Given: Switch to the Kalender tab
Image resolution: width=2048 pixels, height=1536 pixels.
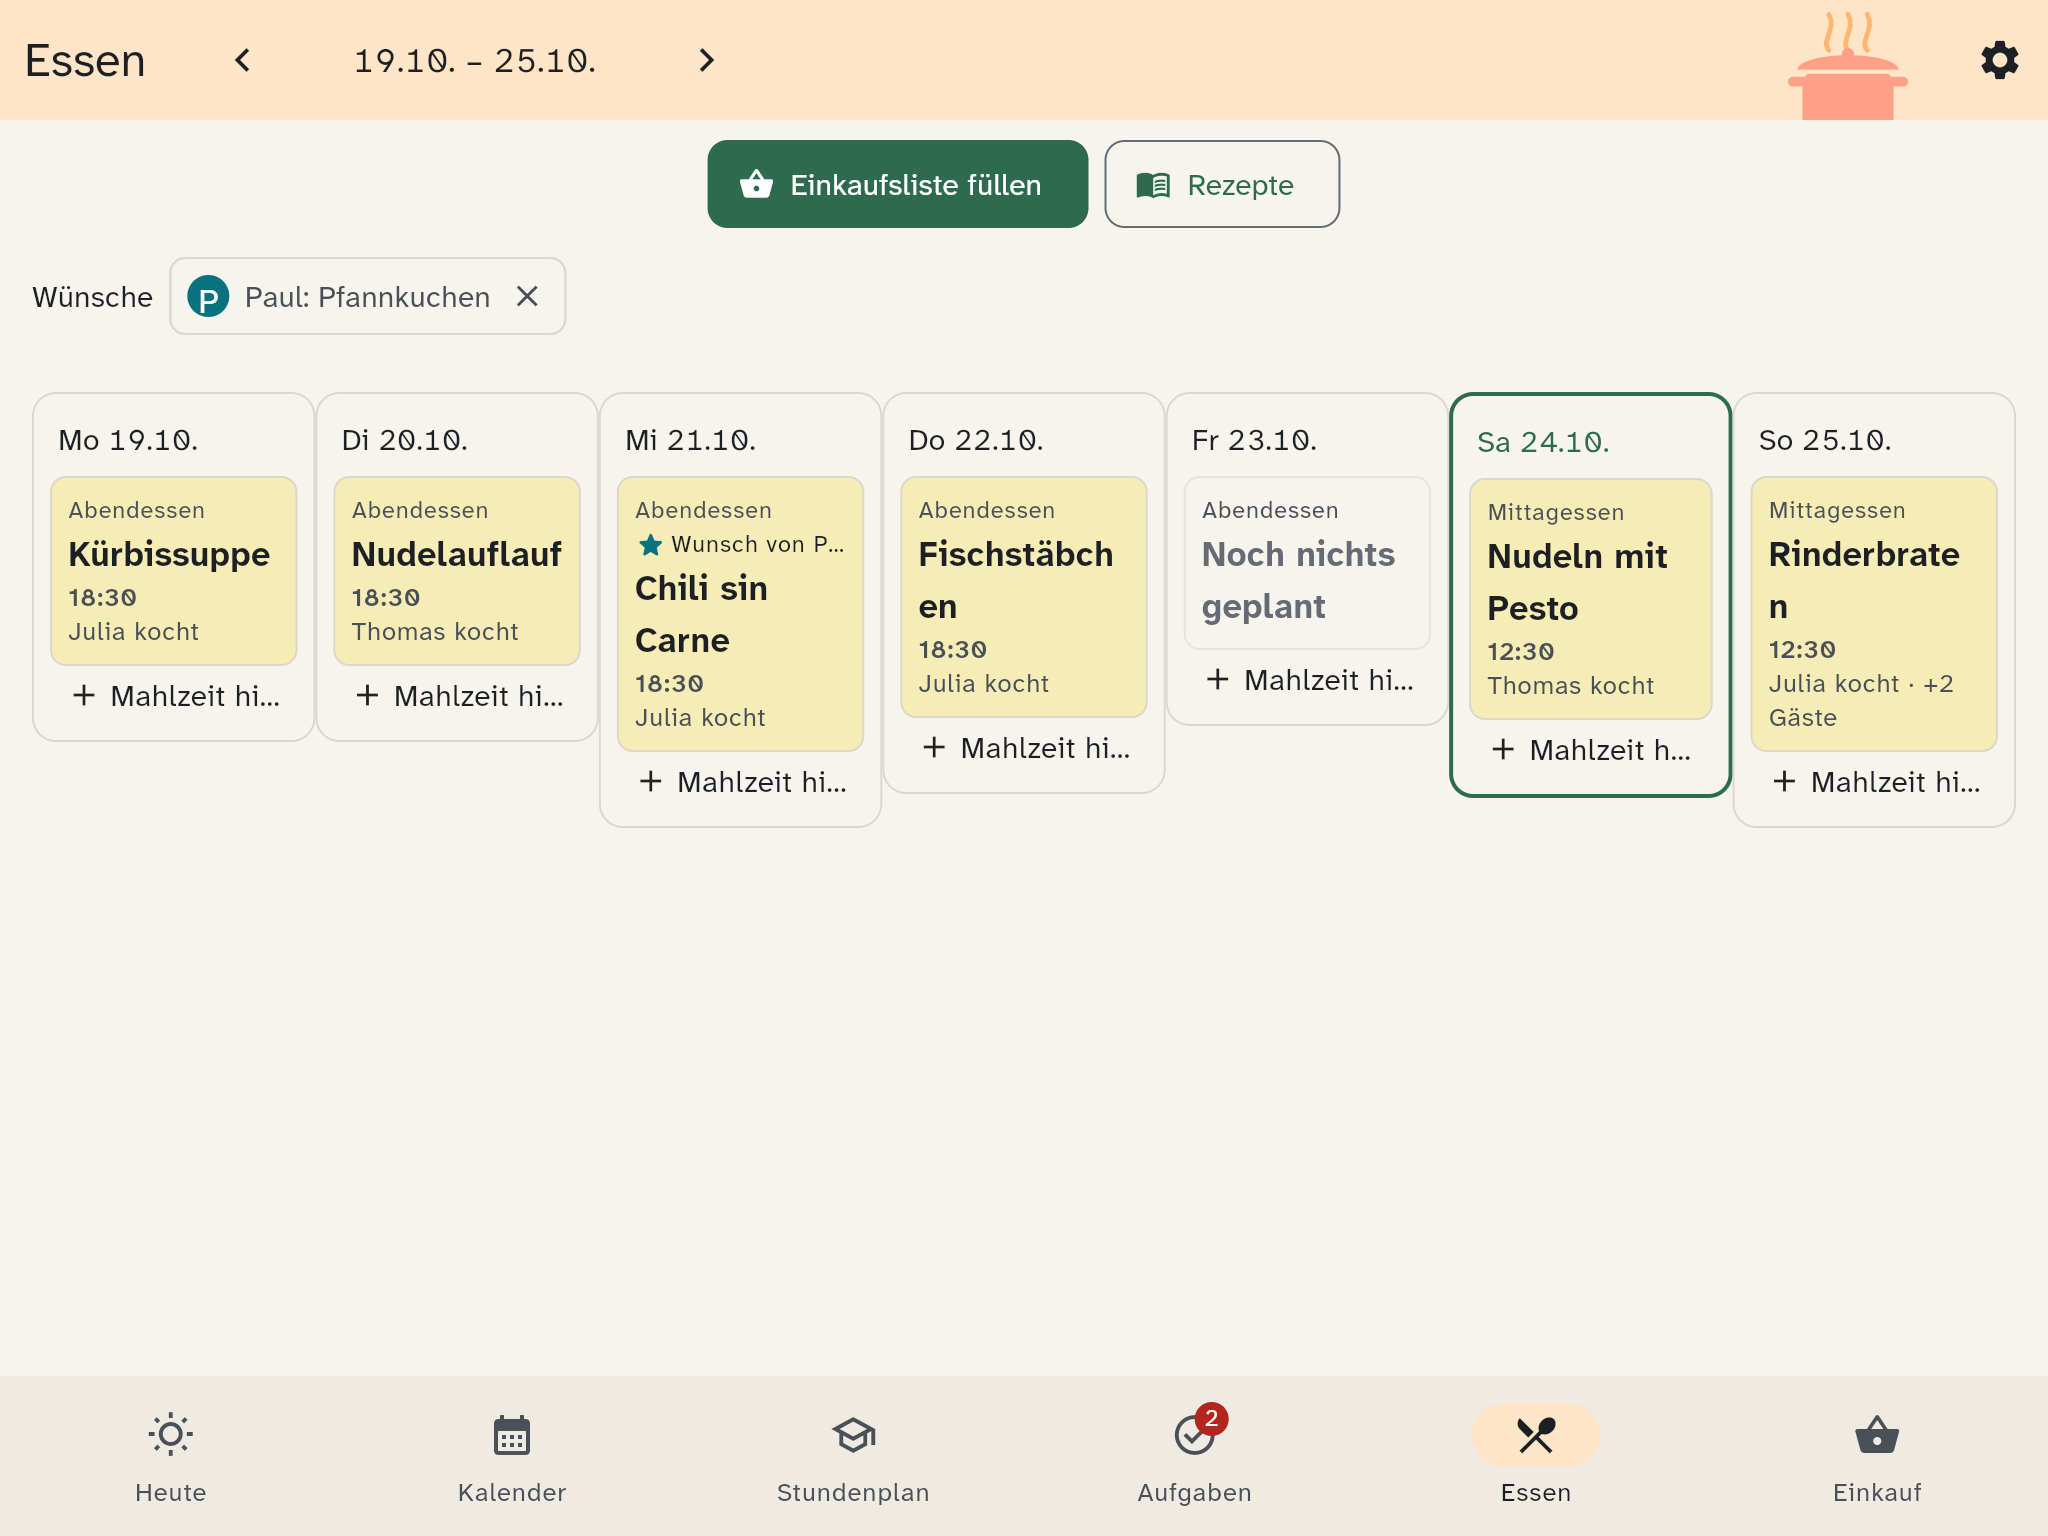Looking at the screenshot, I should click(512, 1456).
